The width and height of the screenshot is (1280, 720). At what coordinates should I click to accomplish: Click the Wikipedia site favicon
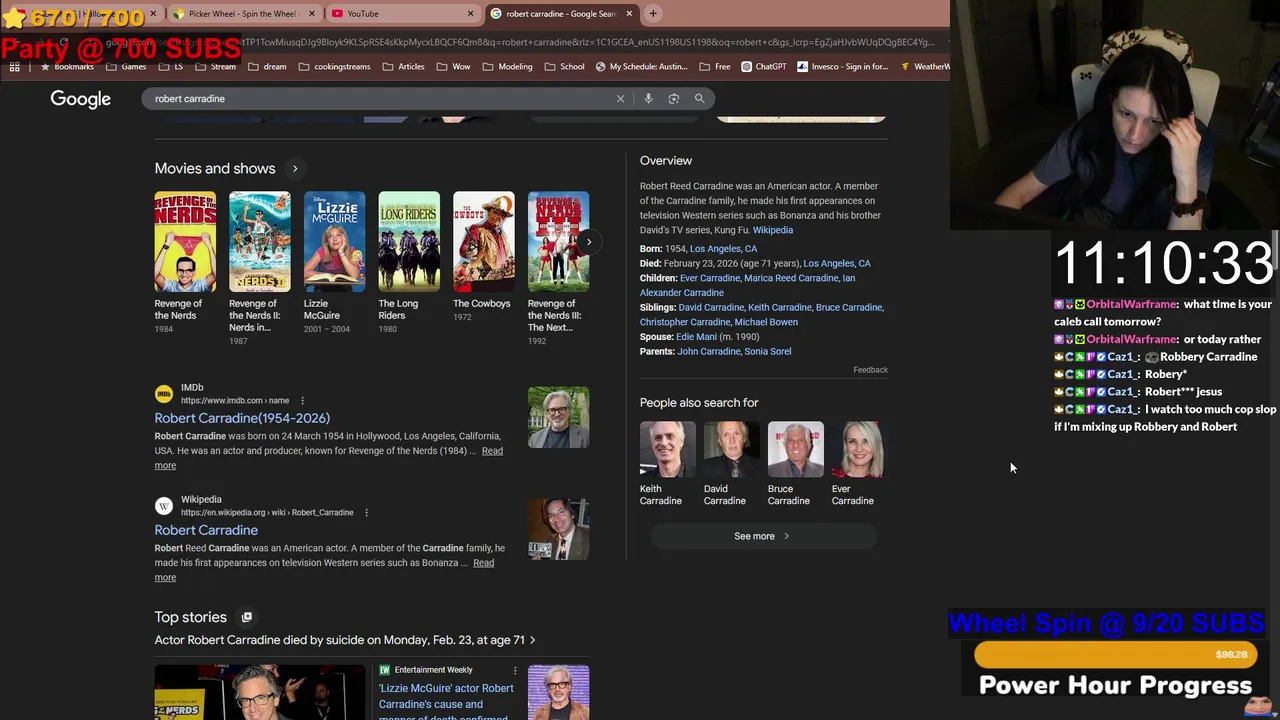point(164,506)
